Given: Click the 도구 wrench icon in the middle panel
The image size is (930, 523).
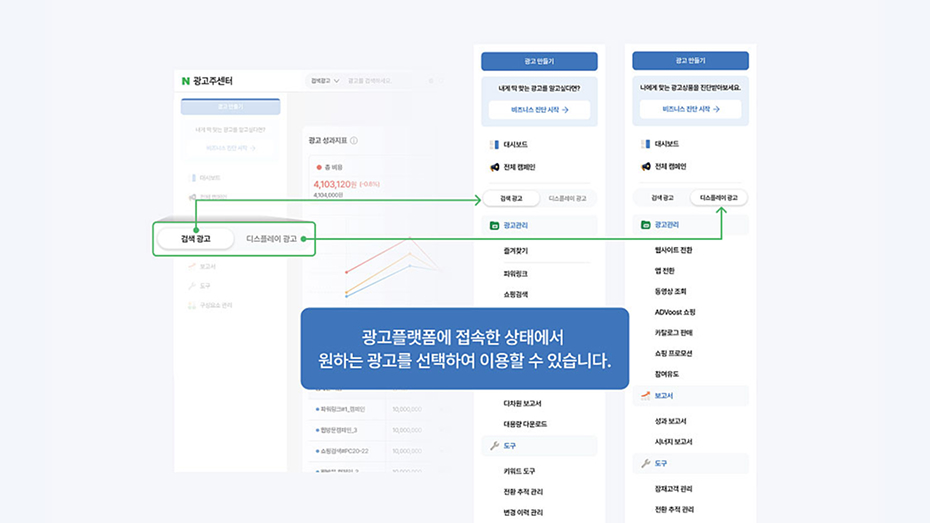Looking at the screenshot, I should (494, 446).
